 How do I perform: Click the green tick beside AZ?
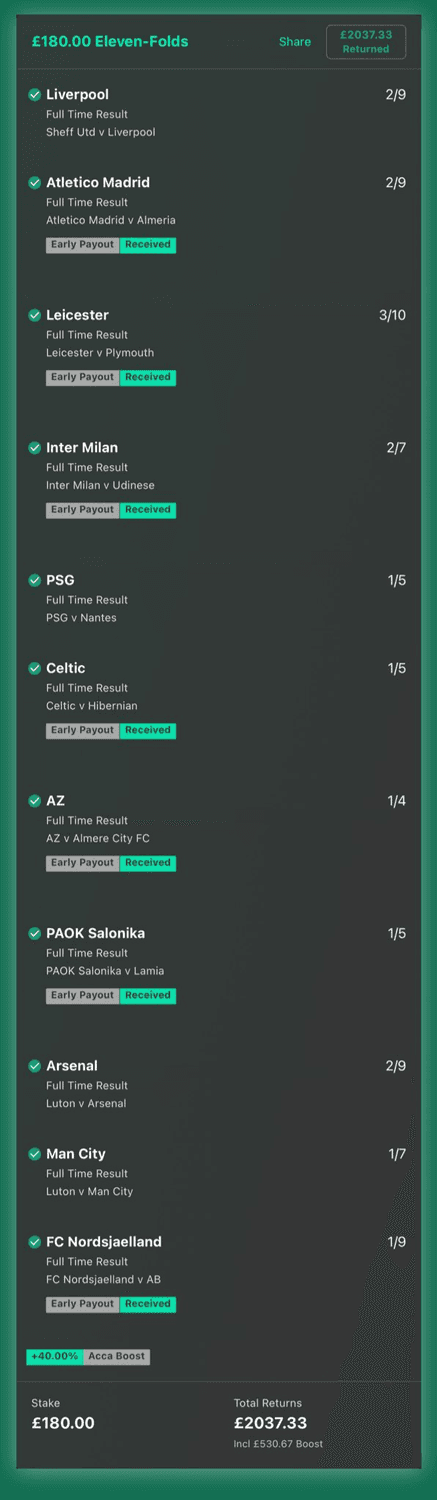pos(35,801)
